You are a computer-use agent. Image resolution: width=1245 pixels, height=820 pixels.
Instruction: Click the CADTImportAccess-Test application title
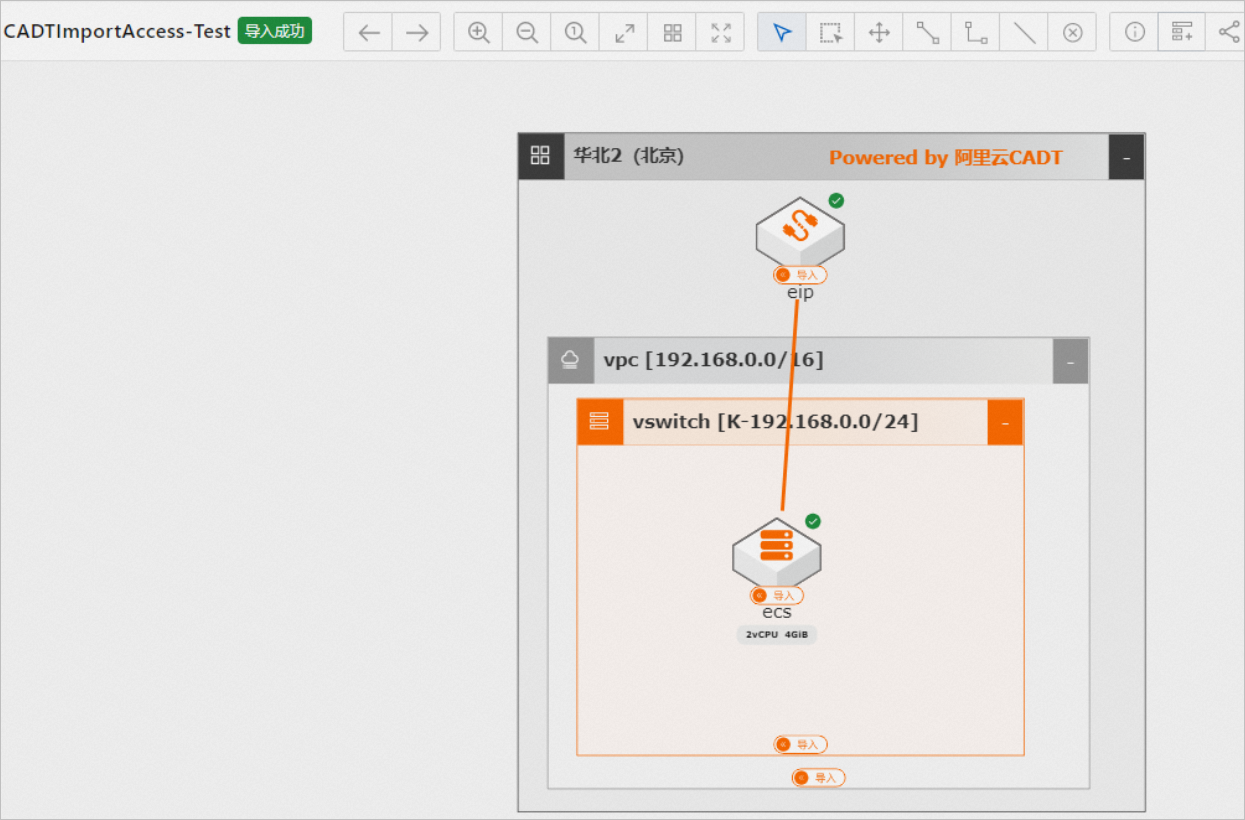(x=117, y=31)
